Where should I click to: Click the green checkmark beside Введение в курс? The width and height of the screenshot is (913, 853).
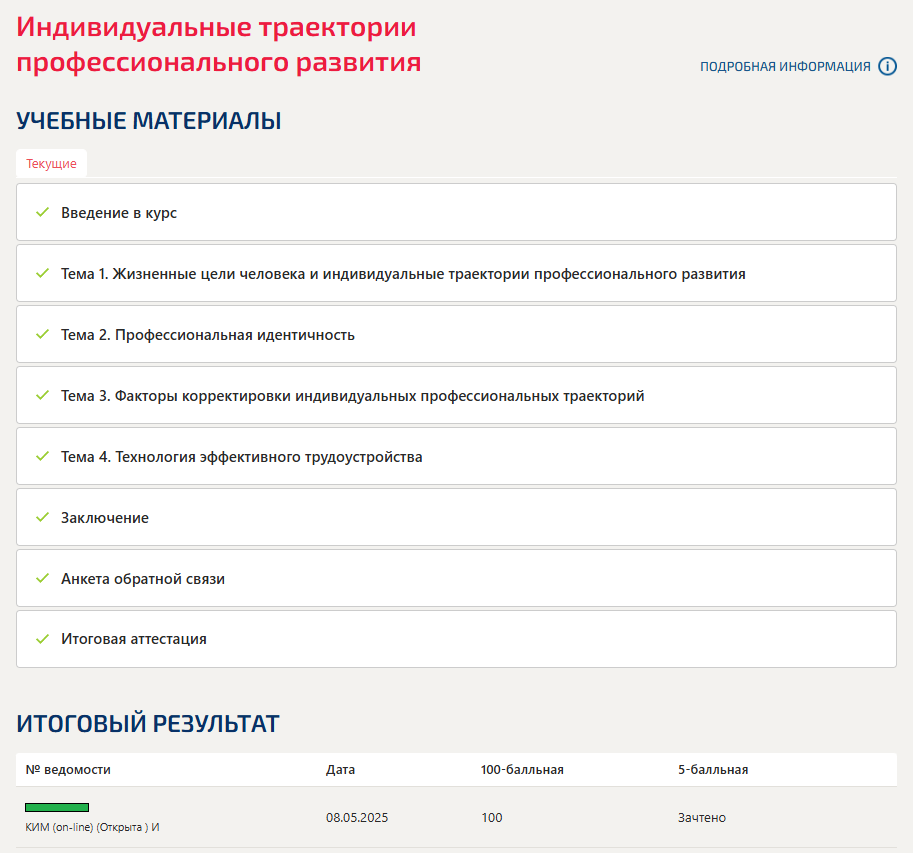tap(43, 212)
